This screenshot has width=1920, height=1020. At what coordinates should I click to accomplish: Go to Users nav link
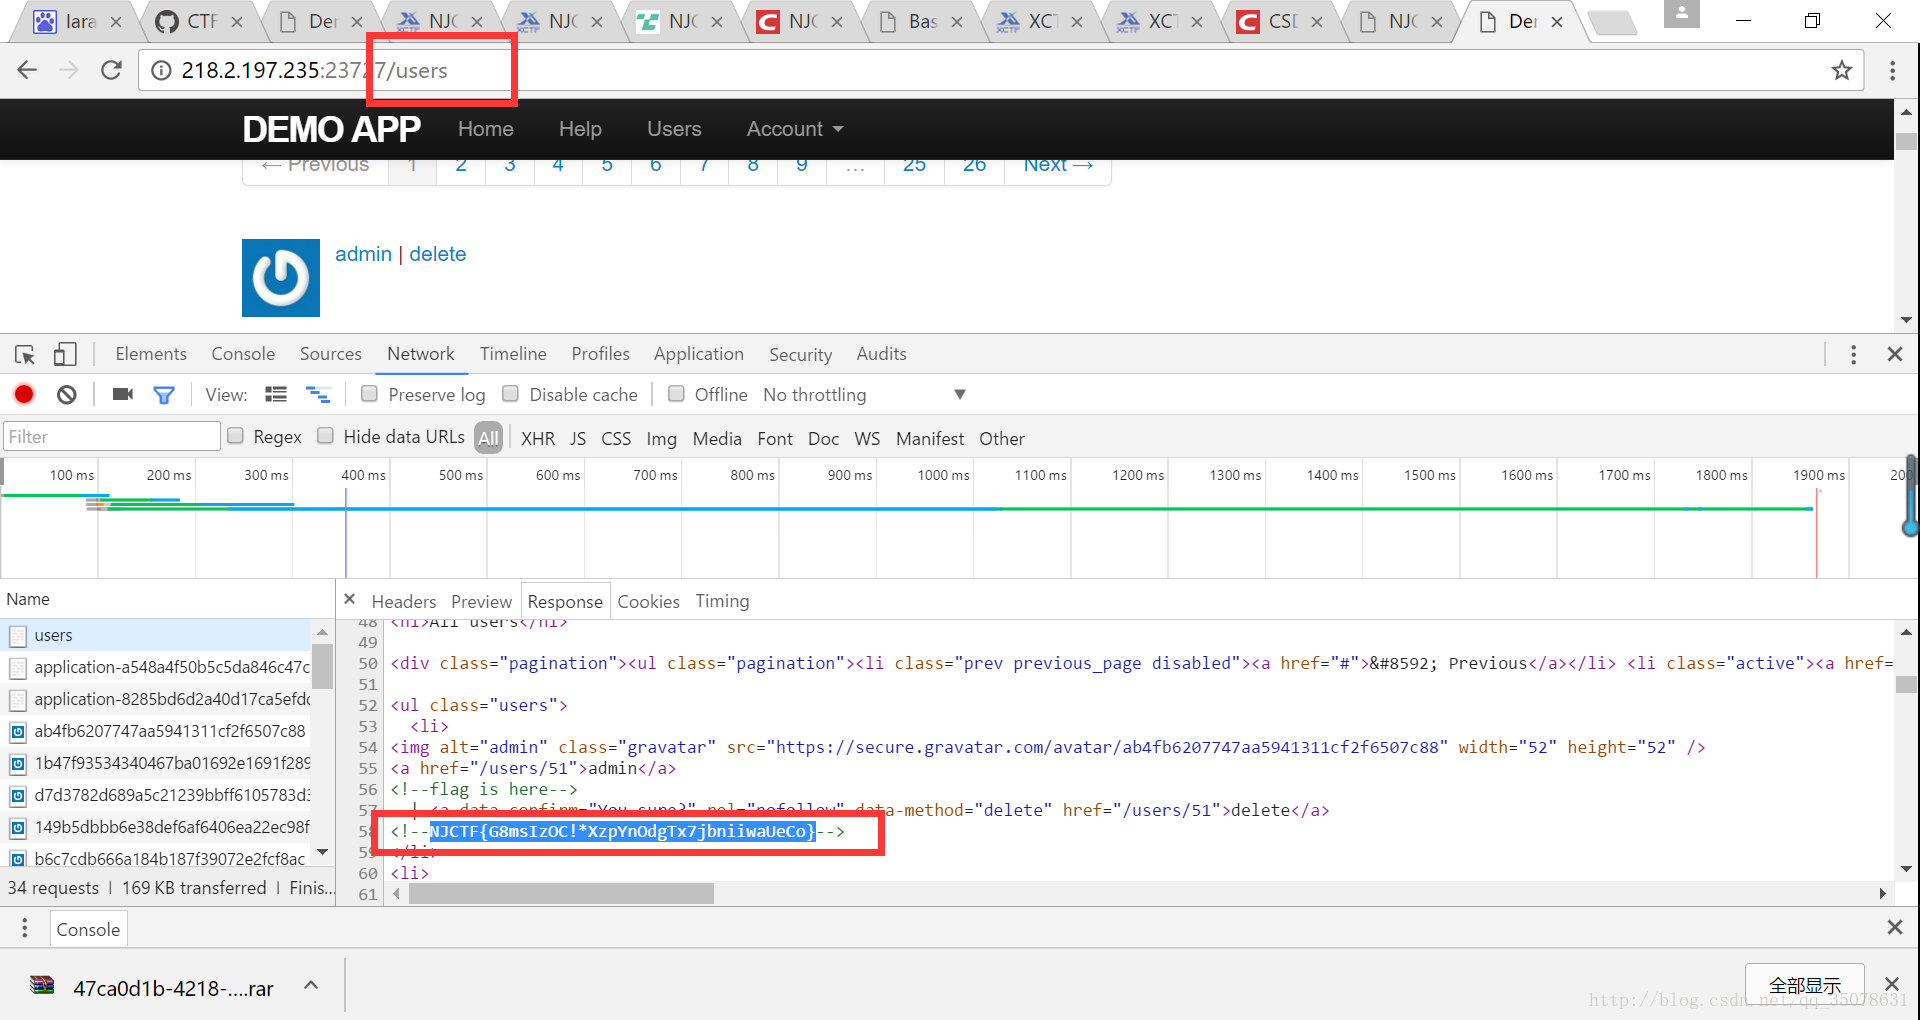point(674,129)
